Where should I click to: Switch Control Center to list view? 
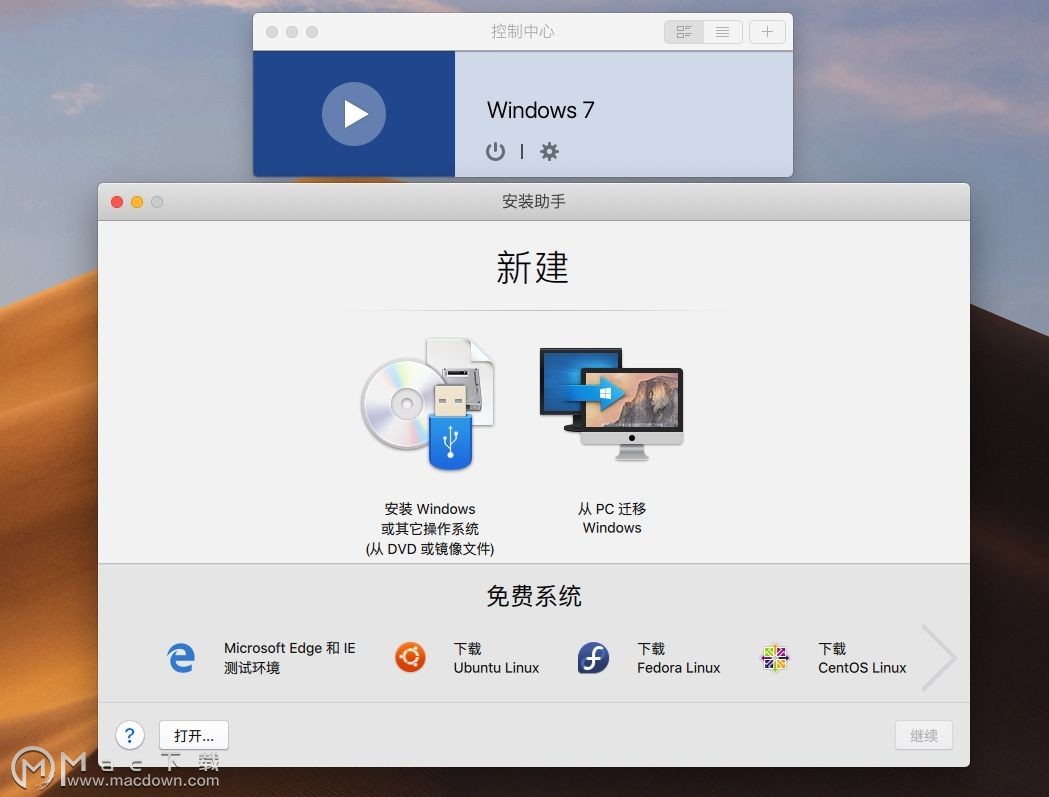pos(722,31)
